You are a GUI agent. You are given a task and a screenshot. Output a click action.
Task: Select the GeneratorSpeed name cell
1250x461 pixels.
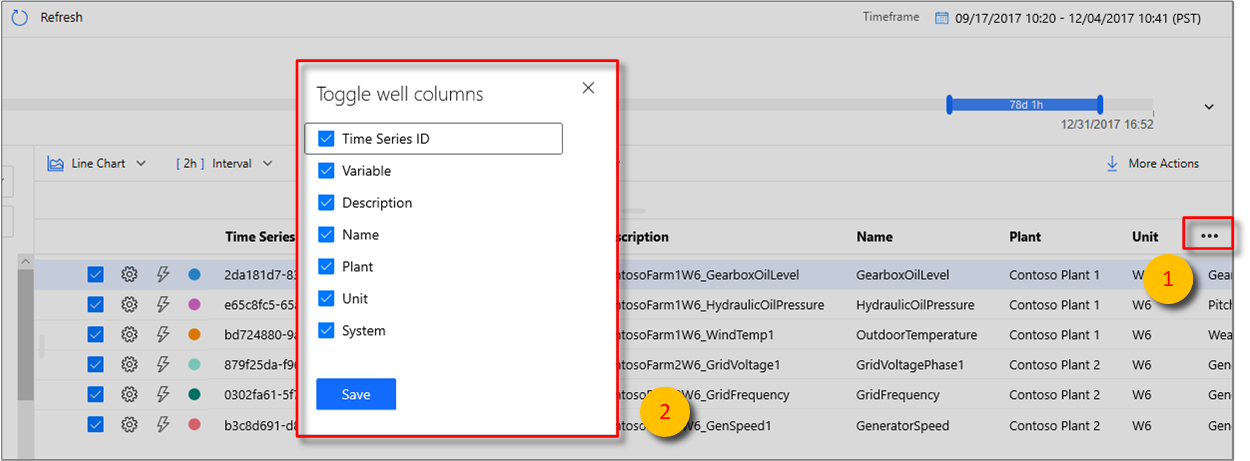(x=902, y=425)
